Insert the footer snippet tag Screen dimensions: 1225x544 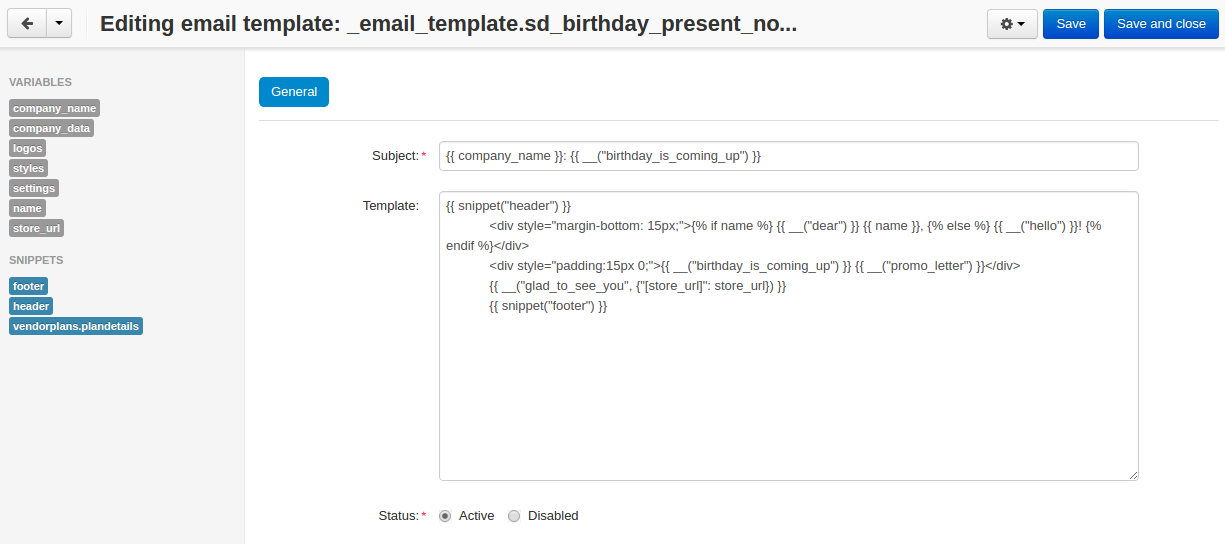pos(29,286)
